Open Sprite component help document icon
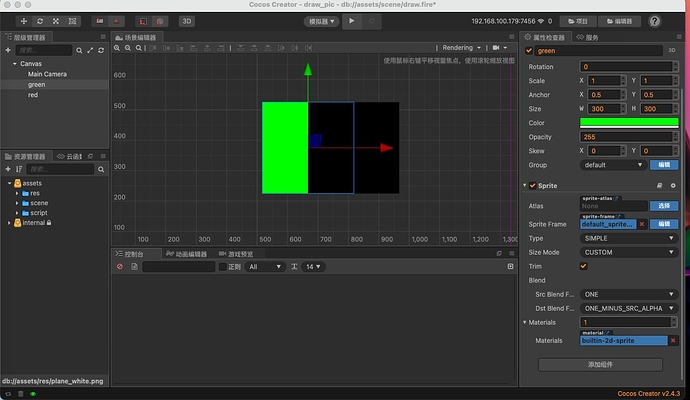 click(x=659, y=186)
